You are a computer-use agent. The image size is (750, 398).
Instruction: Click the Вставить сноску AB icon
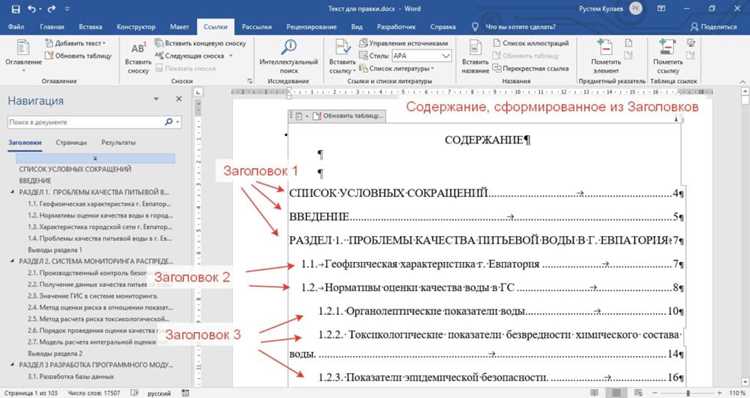(x=138, y=48)
